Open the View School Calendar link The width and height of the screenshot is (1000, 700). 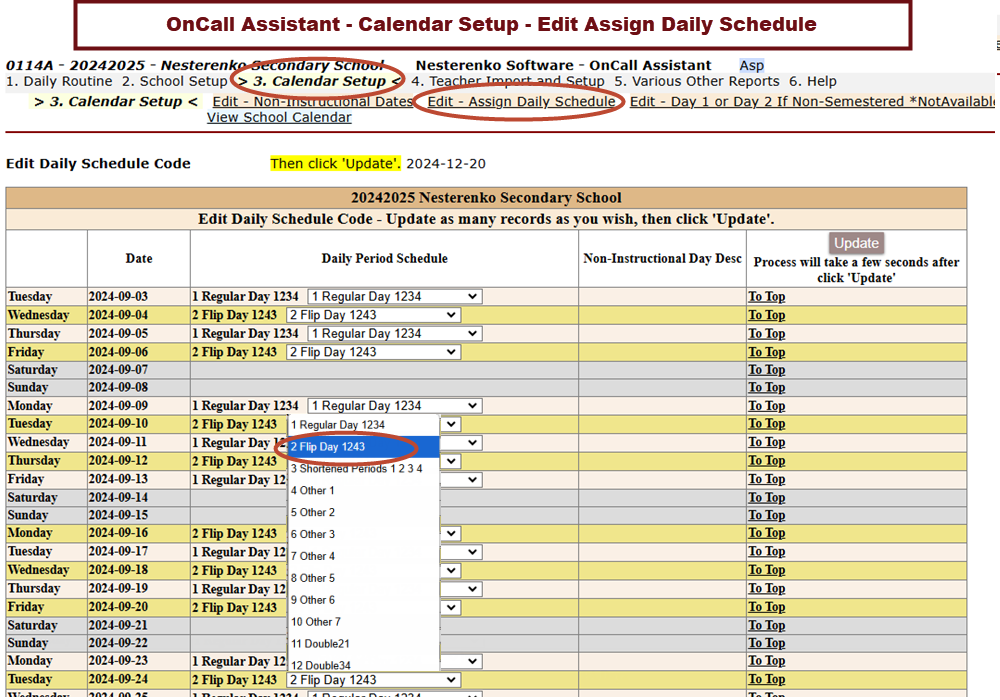coord(279,118)
